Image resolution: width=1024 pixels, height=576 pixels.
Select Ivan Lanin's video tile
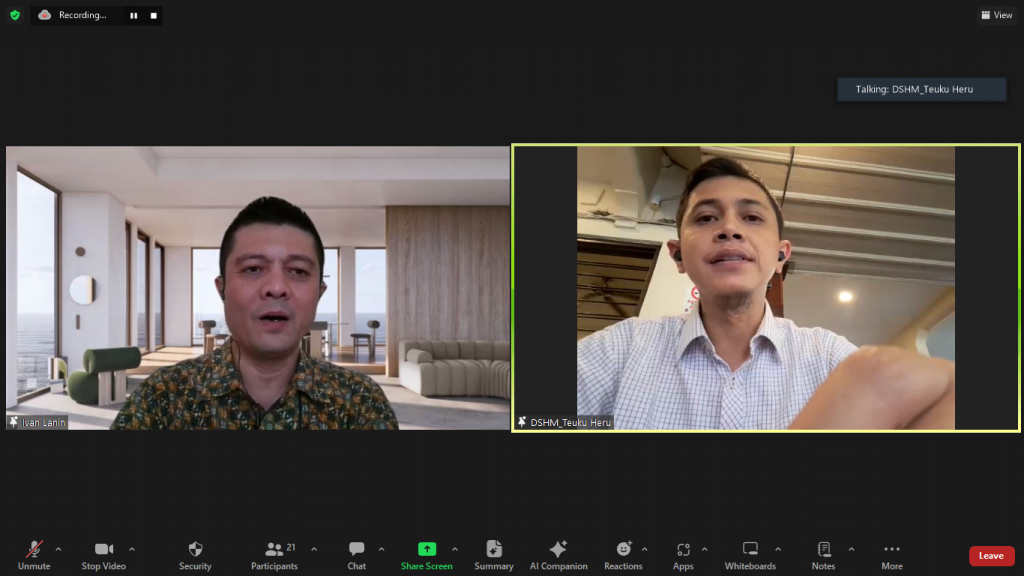(258, 288)
